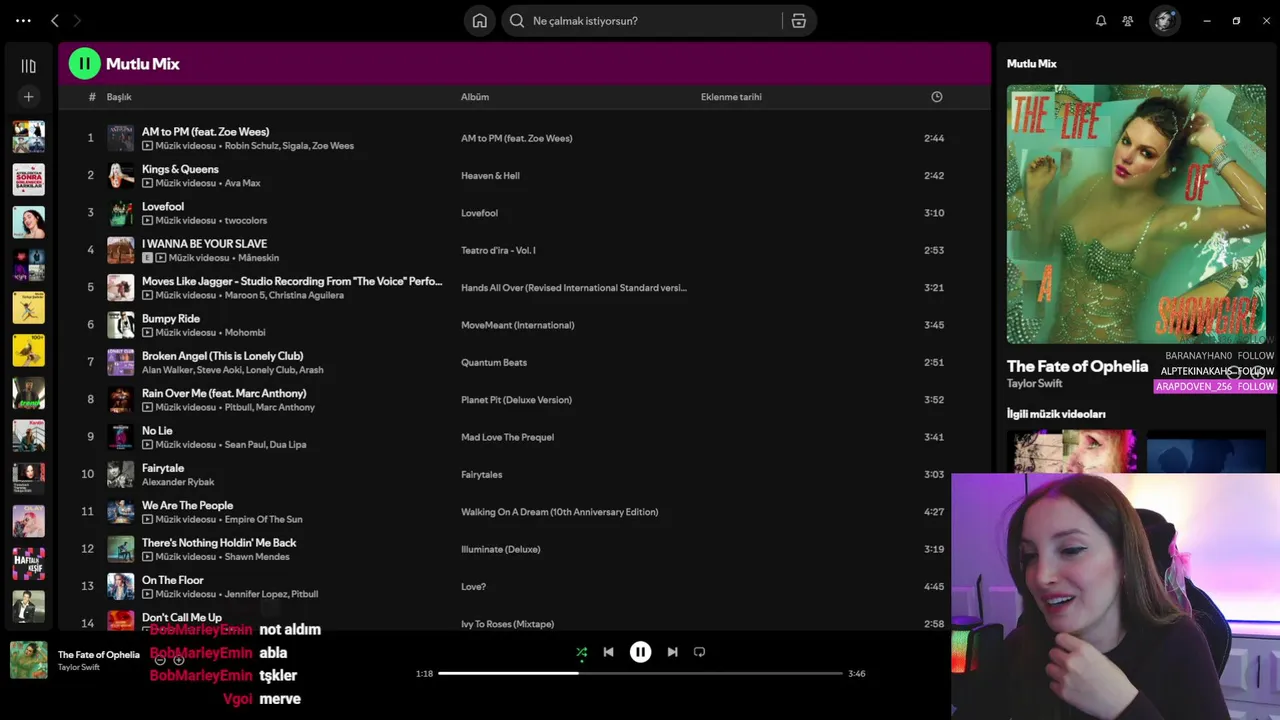Click the Broken Angel cover thumbnail

120,363
